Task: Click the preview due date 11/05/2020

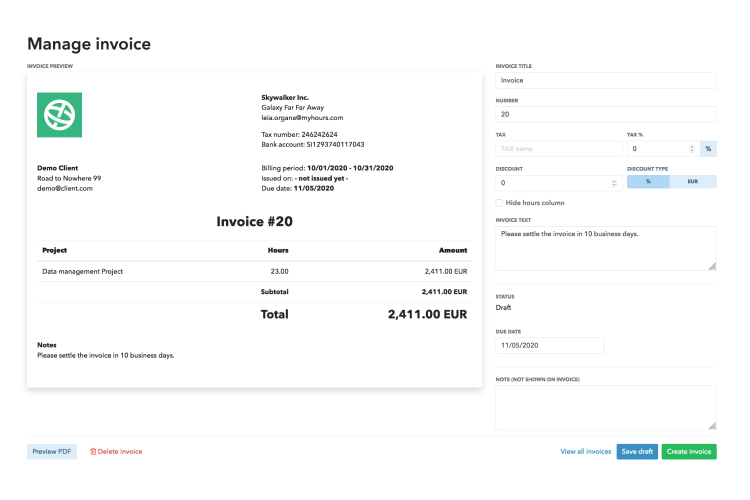Action: coord(314,189)
